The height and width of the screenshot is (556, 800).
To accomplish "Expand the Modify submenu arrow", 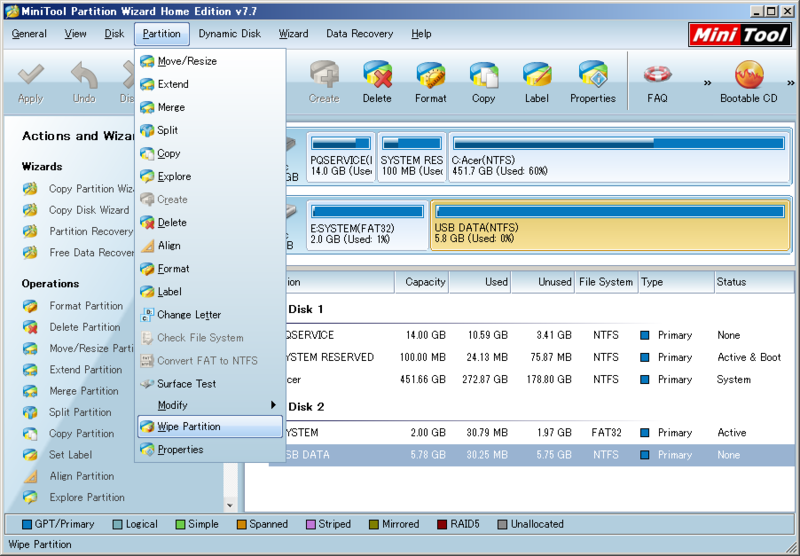I will [x=273, y=405].
